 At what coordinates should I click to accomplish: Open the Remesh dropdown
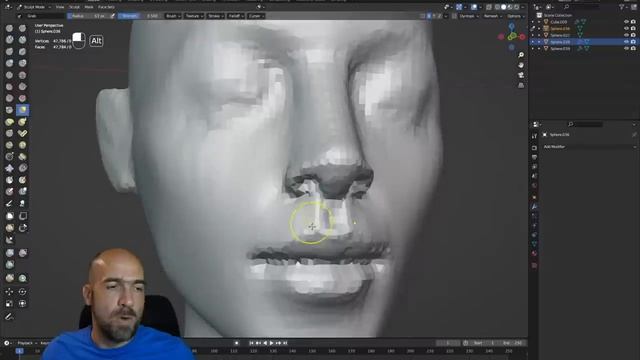pyautogui.click(x=492, y=16)
